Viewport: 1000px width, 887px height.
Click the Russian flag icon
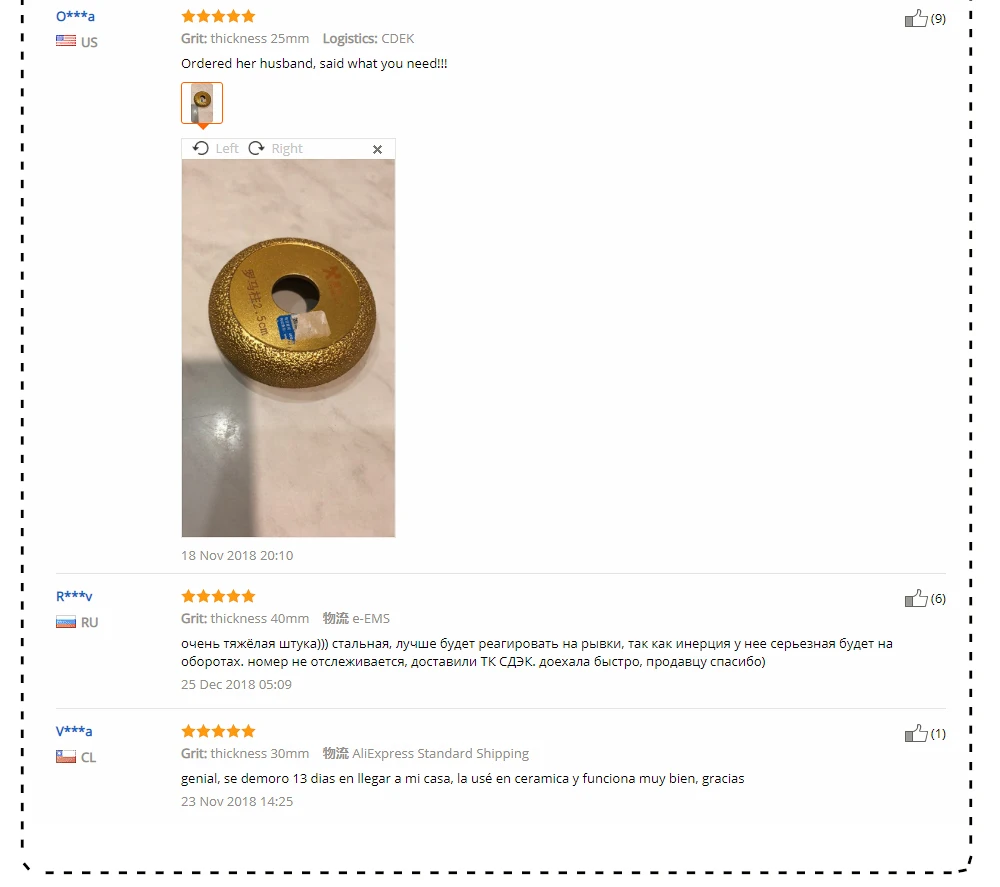coord(66,622)
